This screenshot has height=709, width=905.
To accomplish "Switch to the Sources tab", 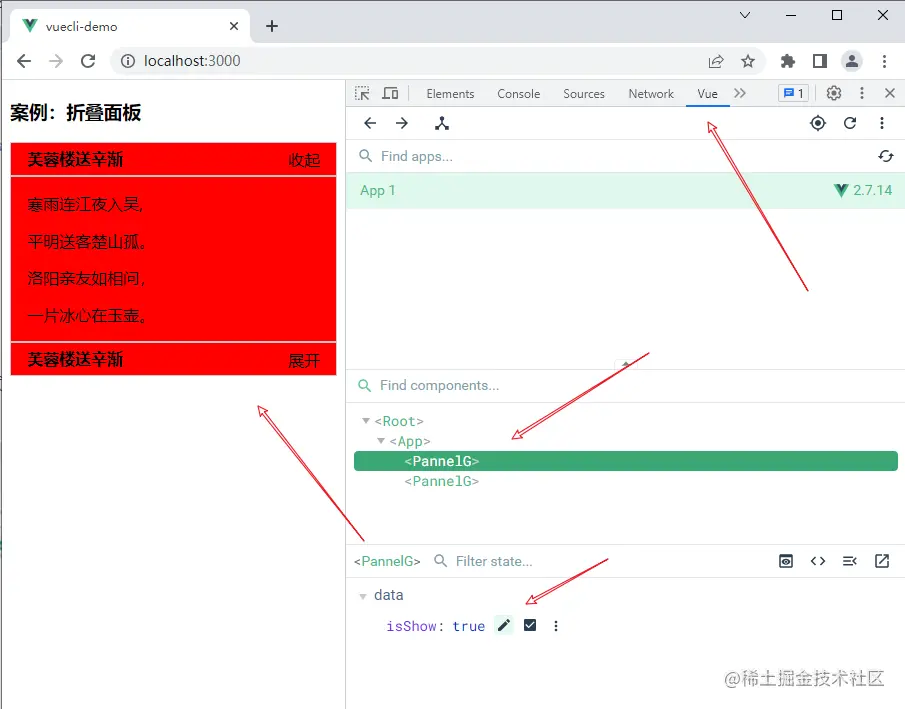I will point(584,94).
